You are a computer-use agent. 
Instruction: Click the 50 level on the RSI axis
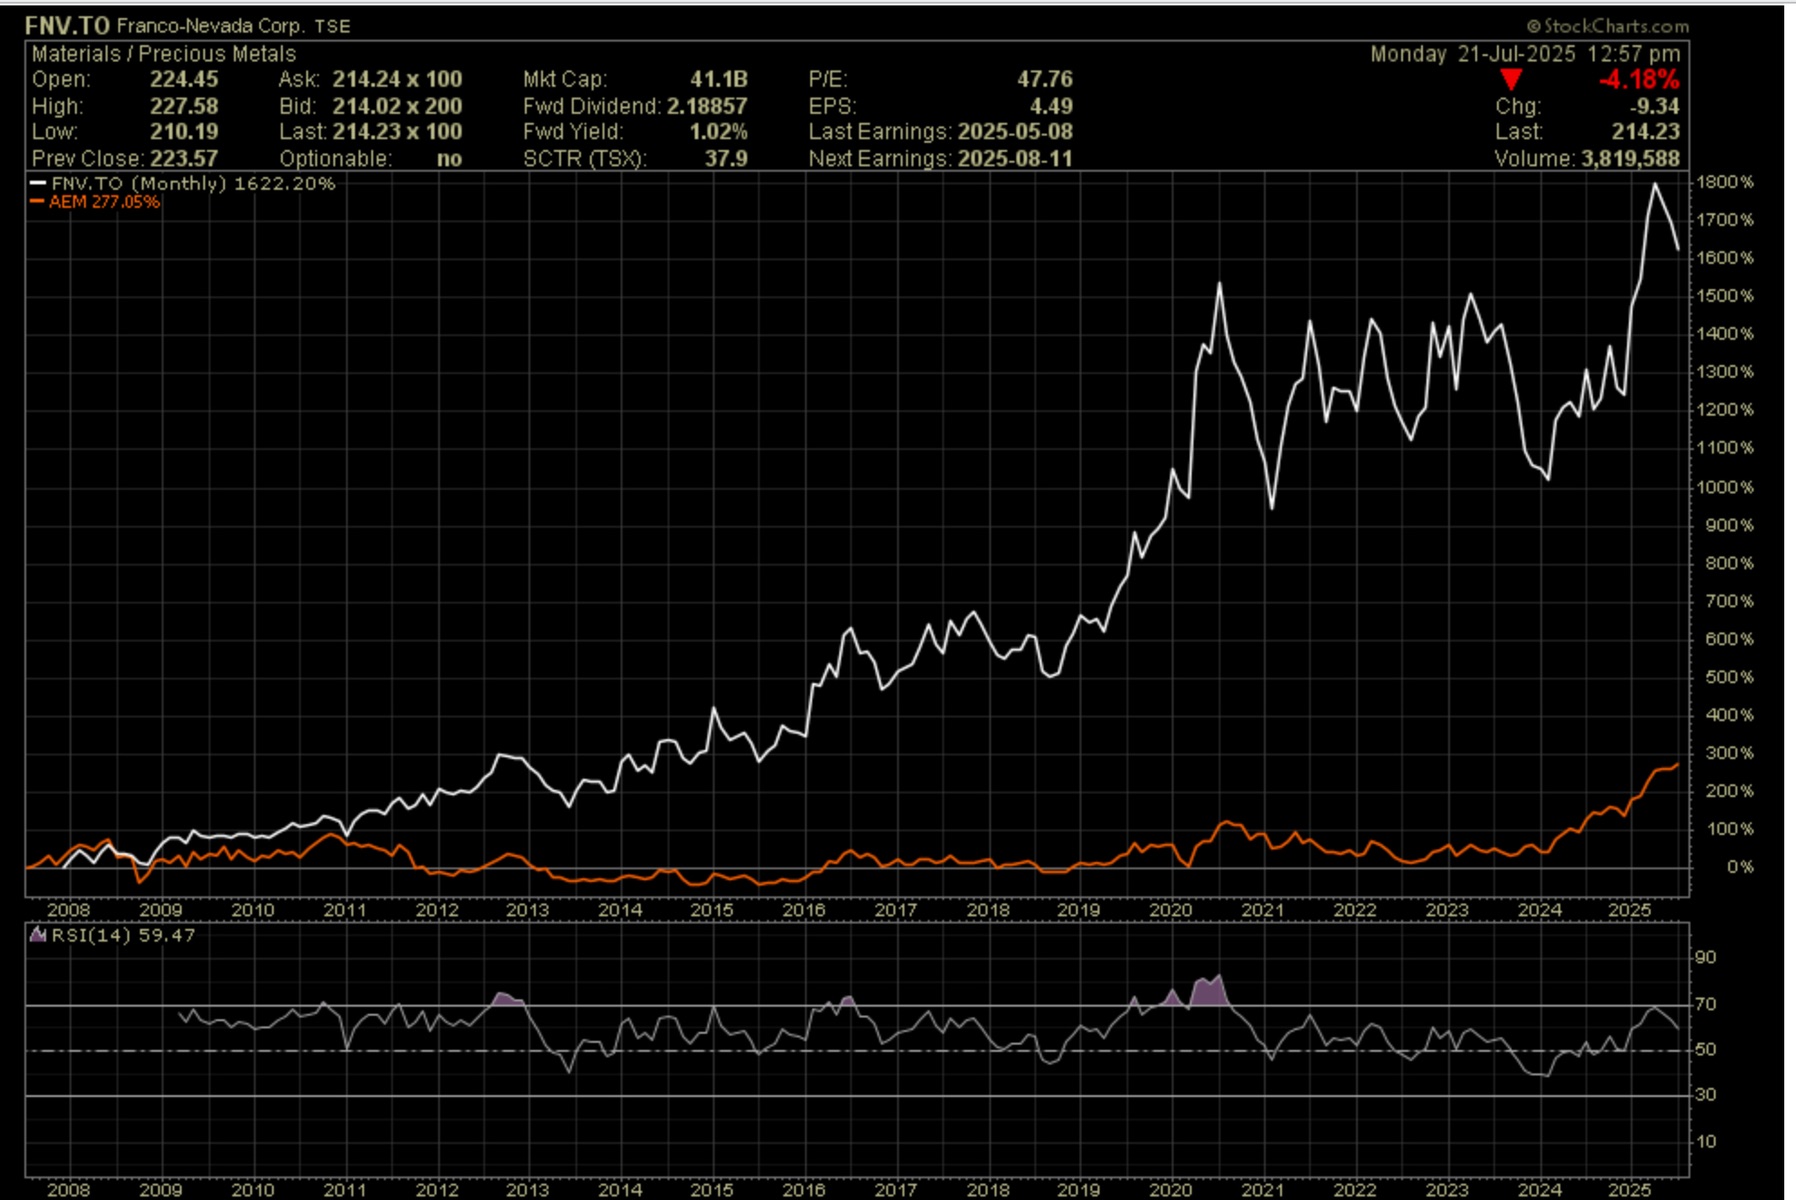[1706, 1049]
